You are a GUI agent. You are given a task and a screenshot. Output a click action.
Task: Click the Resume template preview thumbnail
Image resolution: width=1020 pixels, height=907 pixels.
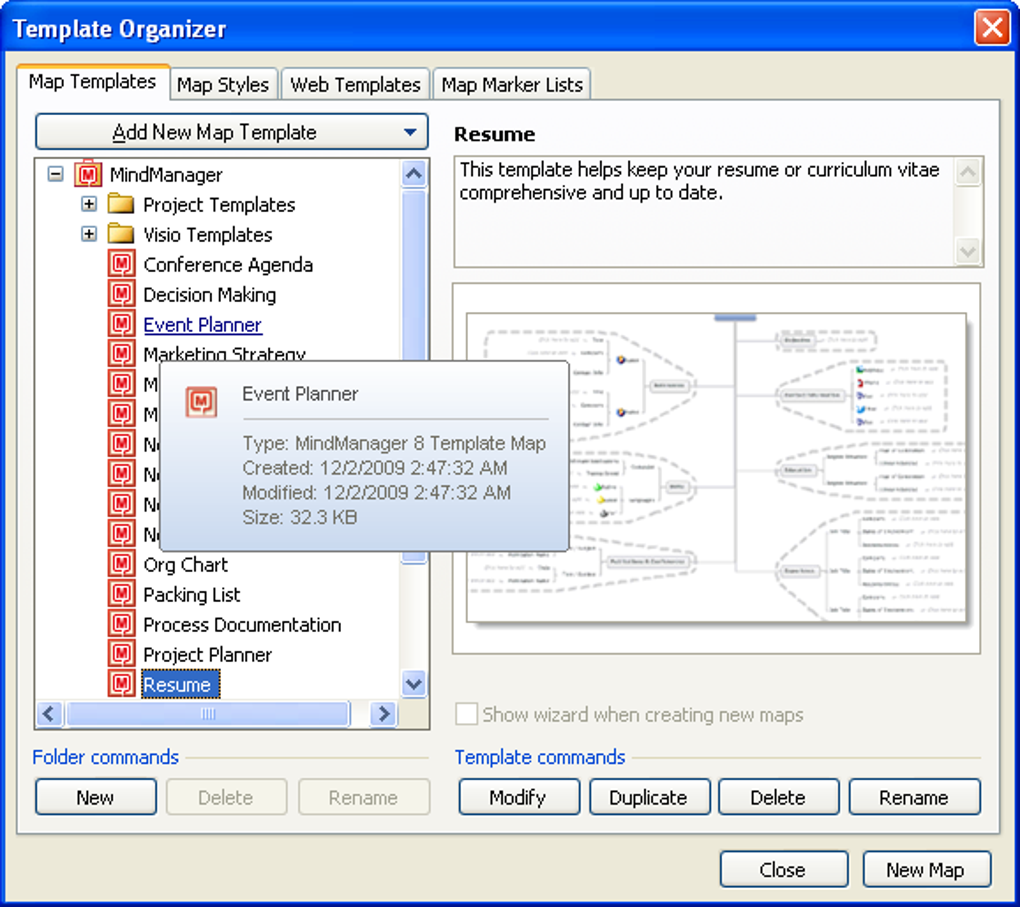coord(716,468)
